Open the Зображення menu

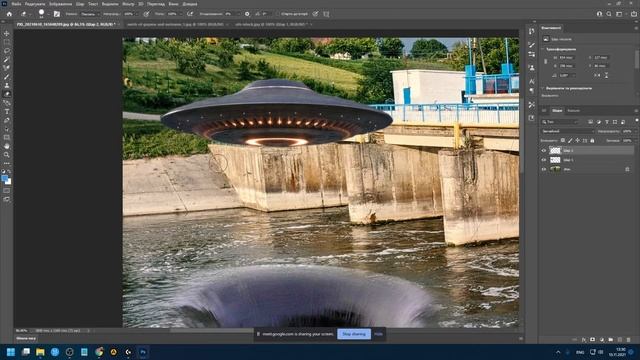[x=60, y=4]
